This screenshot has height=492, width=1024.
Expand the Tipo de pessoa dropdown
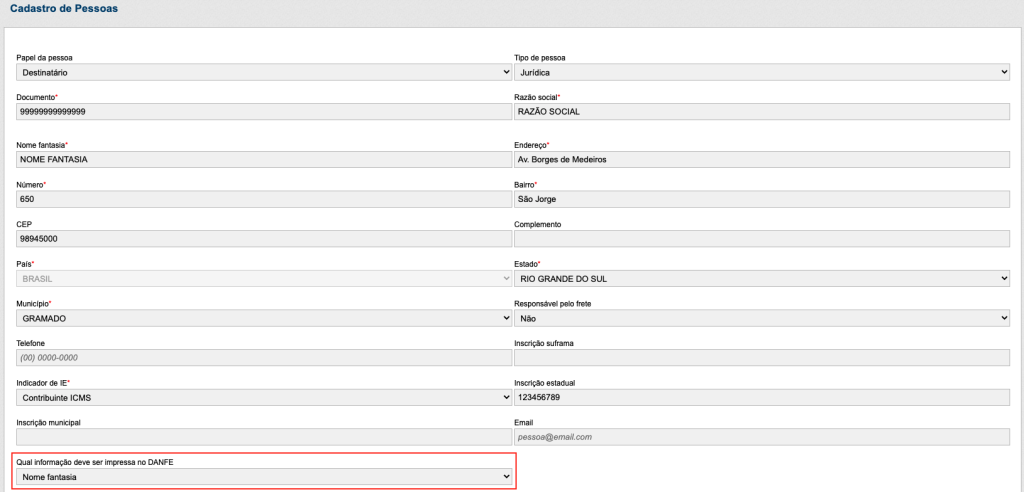(761, 72)
